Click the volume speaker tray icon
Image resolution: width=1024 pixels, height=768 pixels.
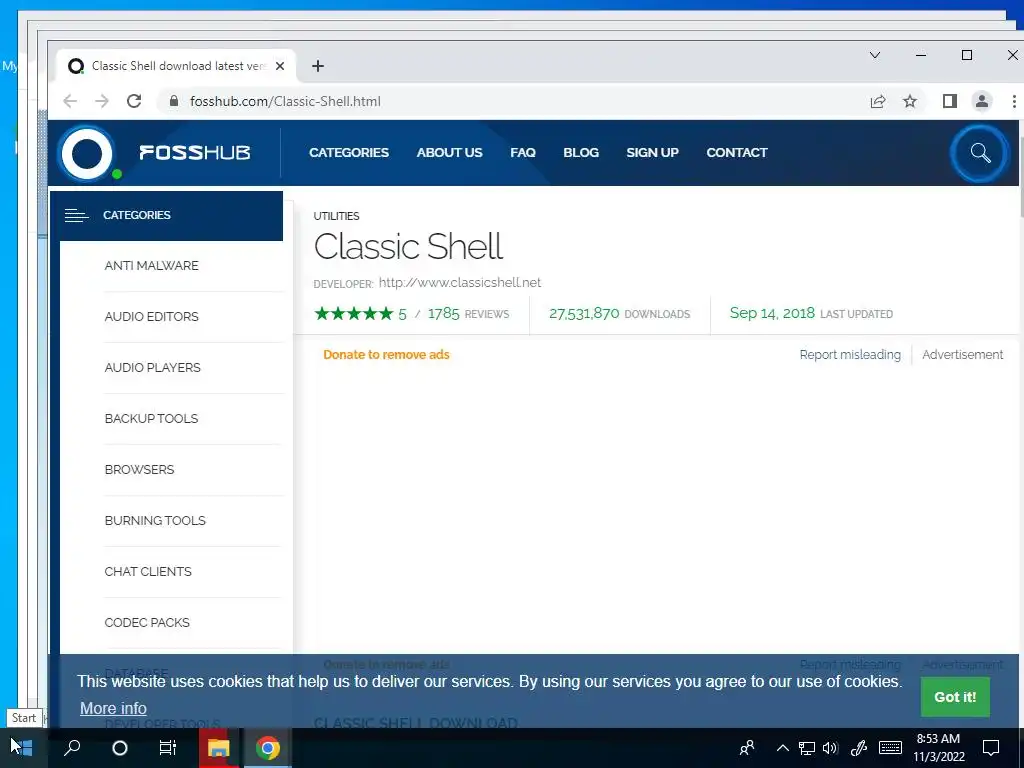coord(830,748)
